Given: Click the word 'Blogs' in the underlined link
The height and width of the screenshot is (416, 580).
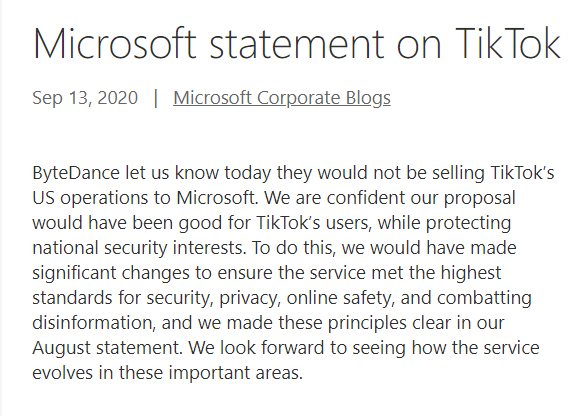Looking at the screenshot, I should 368,98.
